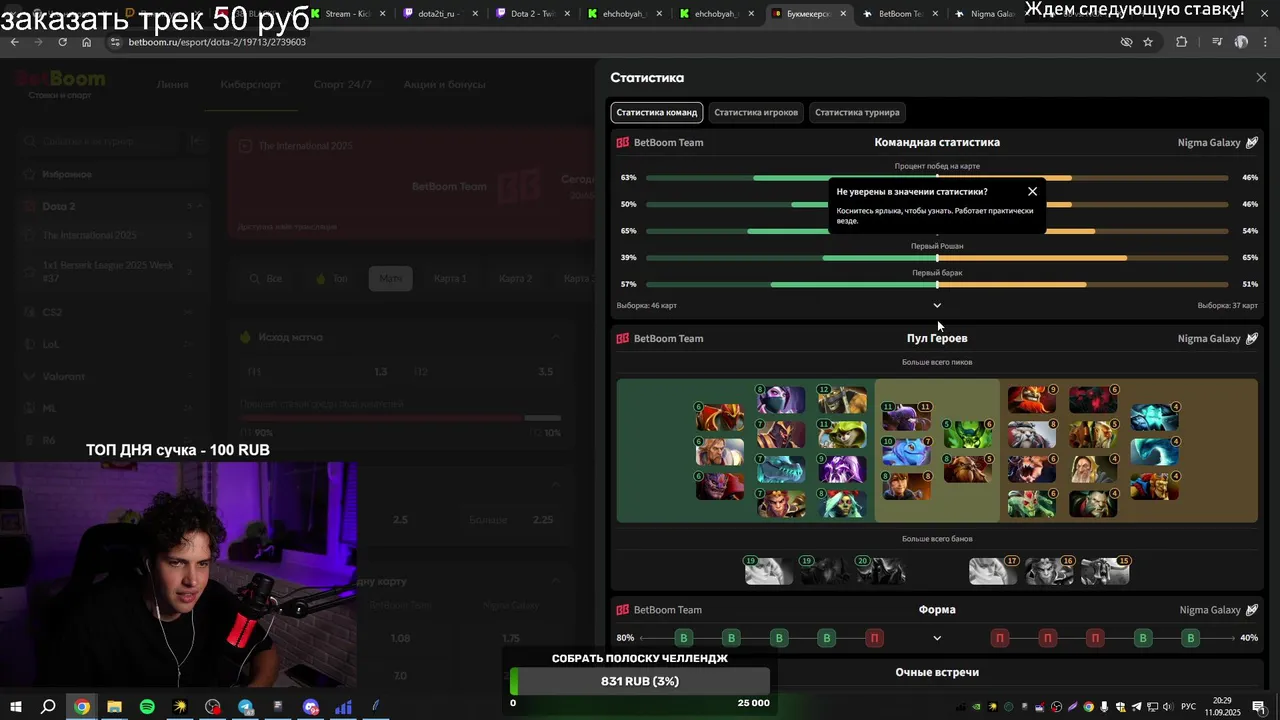Select shared Earthshaker portrait with 8 and 5
Screen dimensions: 1280x720
968,468
